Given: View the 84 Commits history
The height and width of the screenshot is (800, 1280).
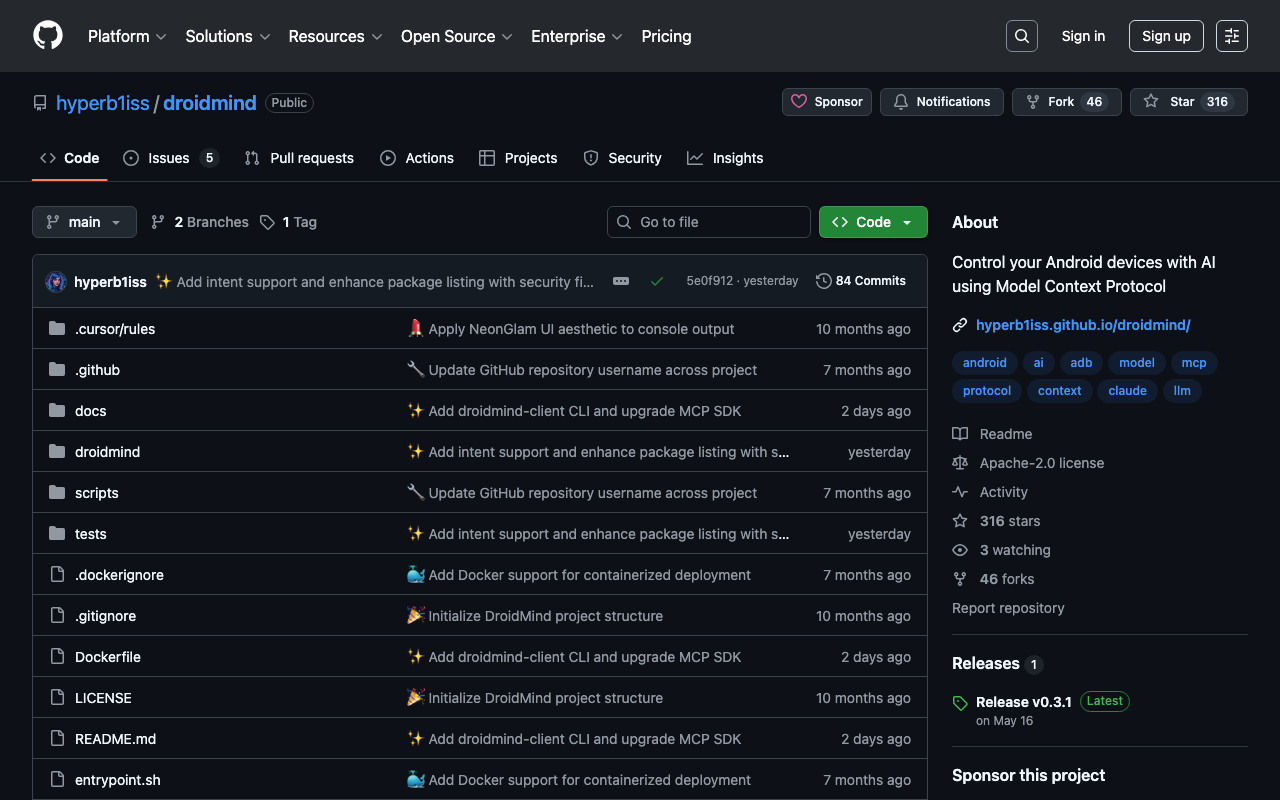Looking at the screenshot, I should 861,281.
